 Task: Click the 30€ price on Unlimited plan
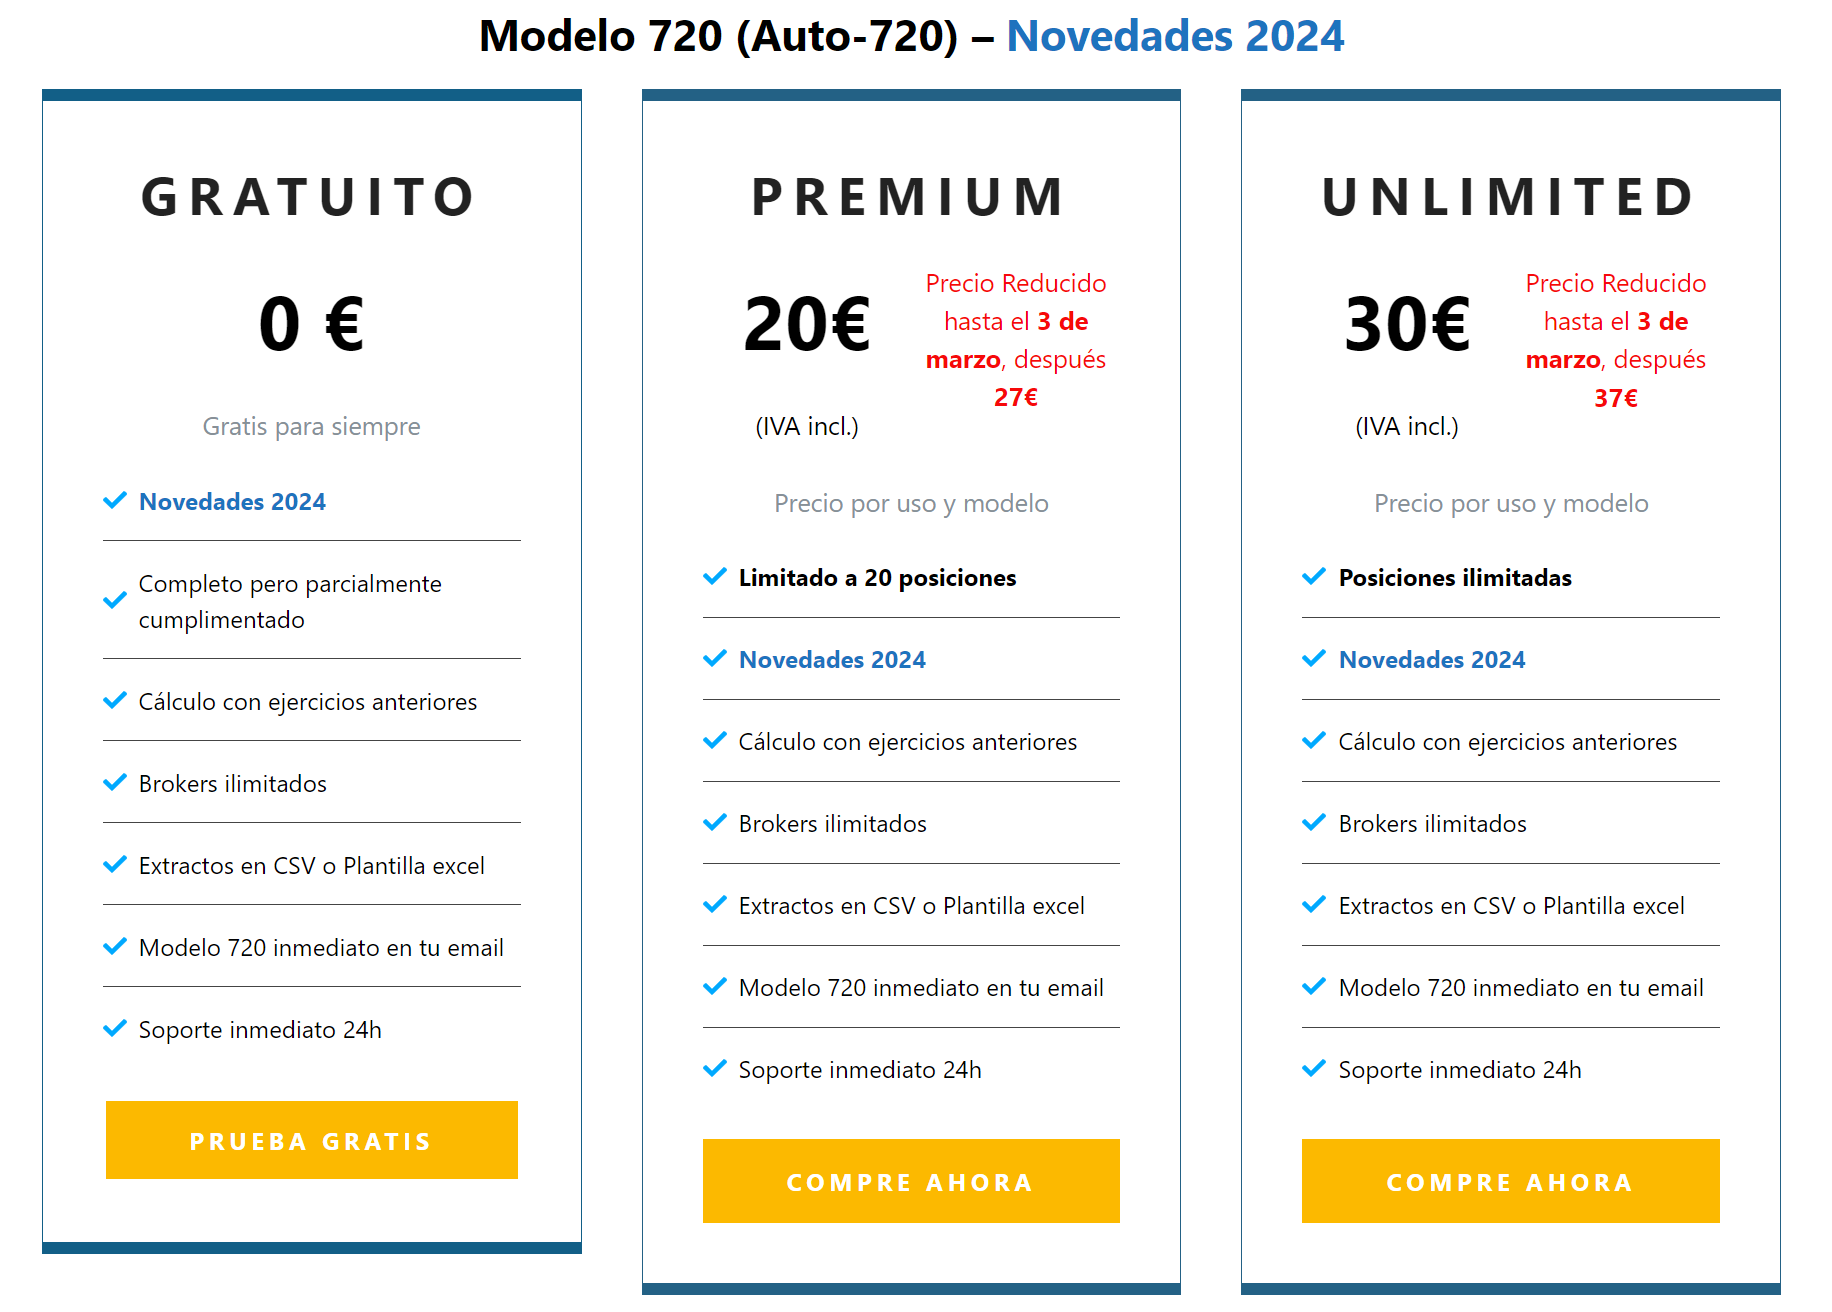1405,323
